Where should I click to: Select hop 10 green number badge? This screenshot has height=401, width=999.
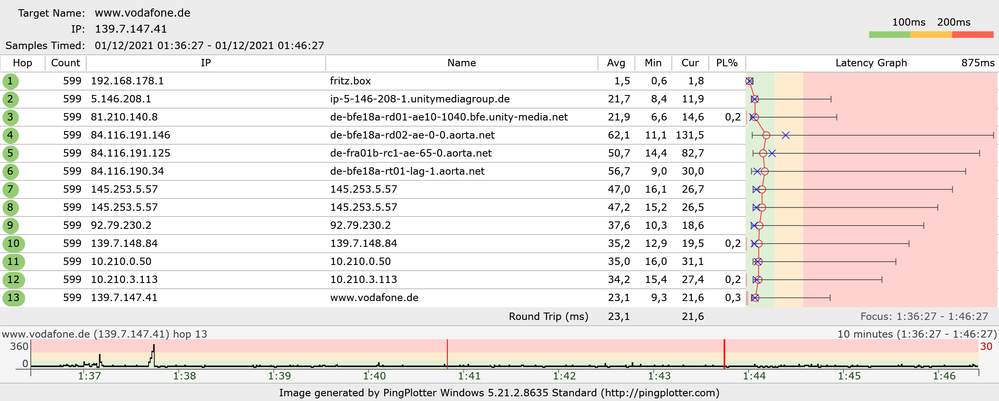coord(13,244)
